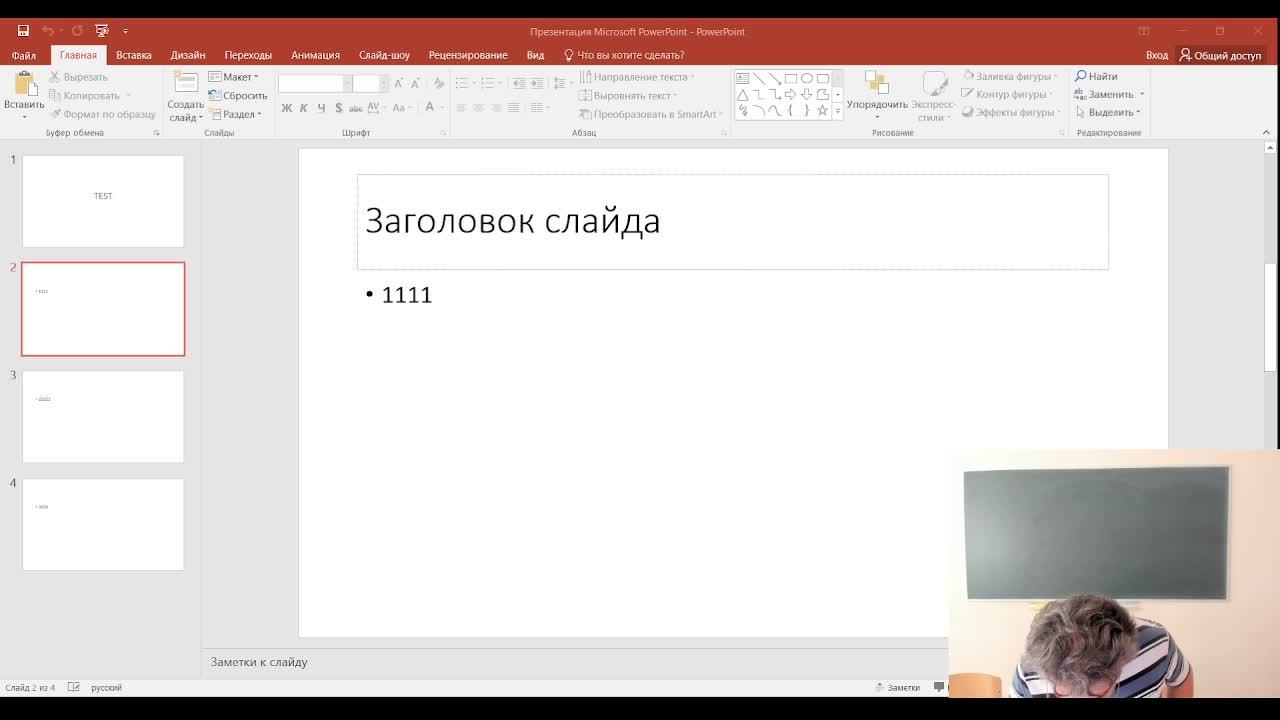Expand the shapes gallery more arrow
Image resolution: width=1280 pixels, height=720 pixels.
838,111
